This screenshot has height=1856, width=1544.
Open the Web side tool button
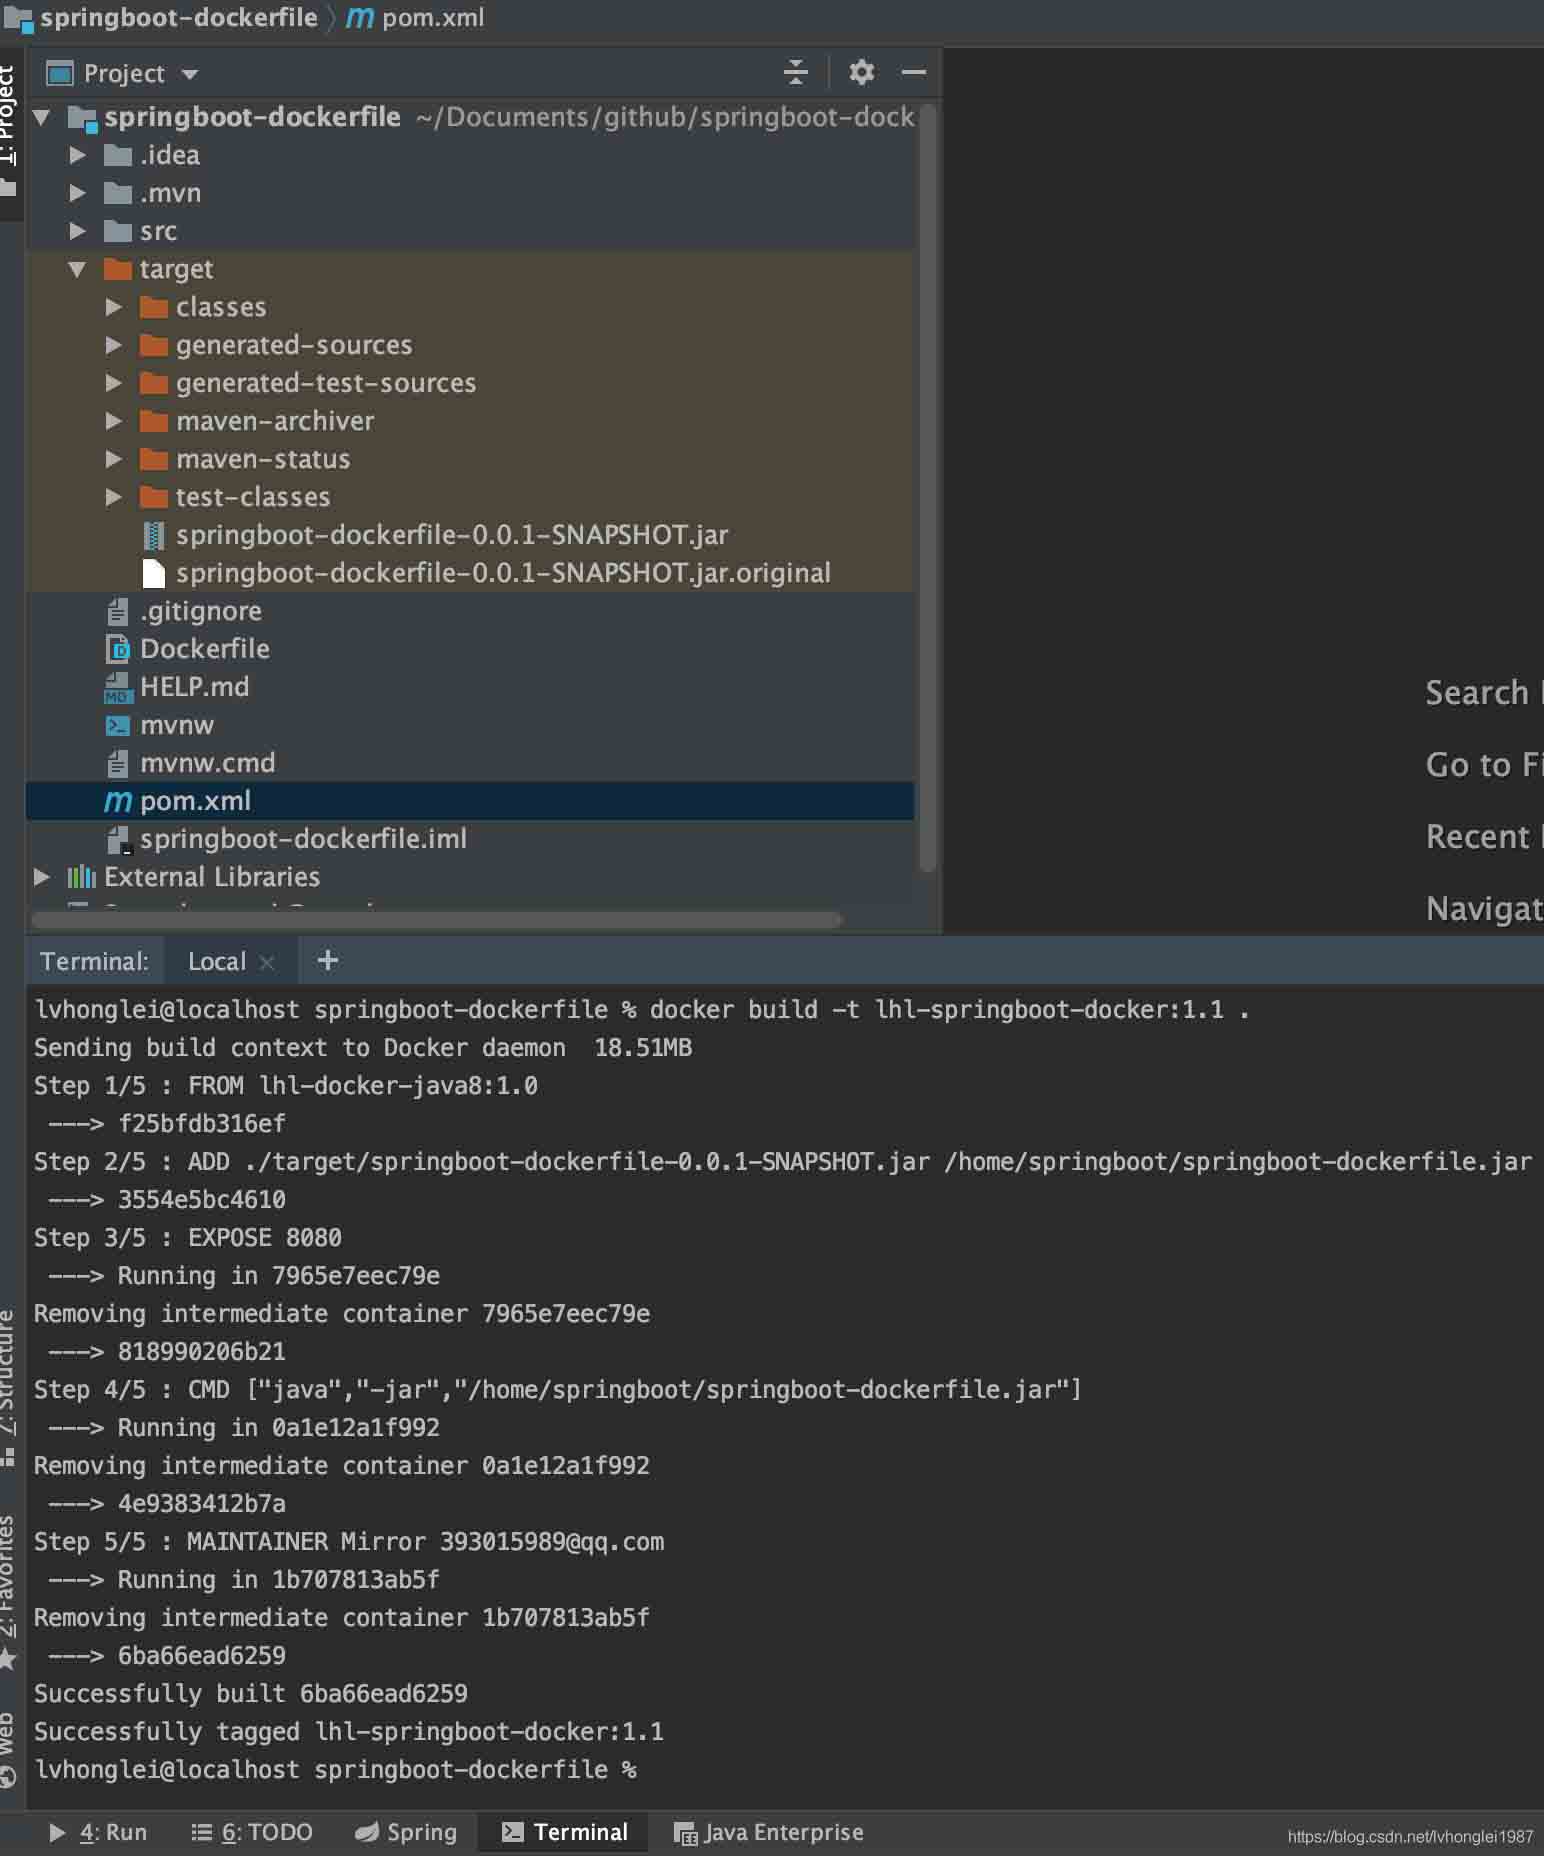coord(10,1750)
